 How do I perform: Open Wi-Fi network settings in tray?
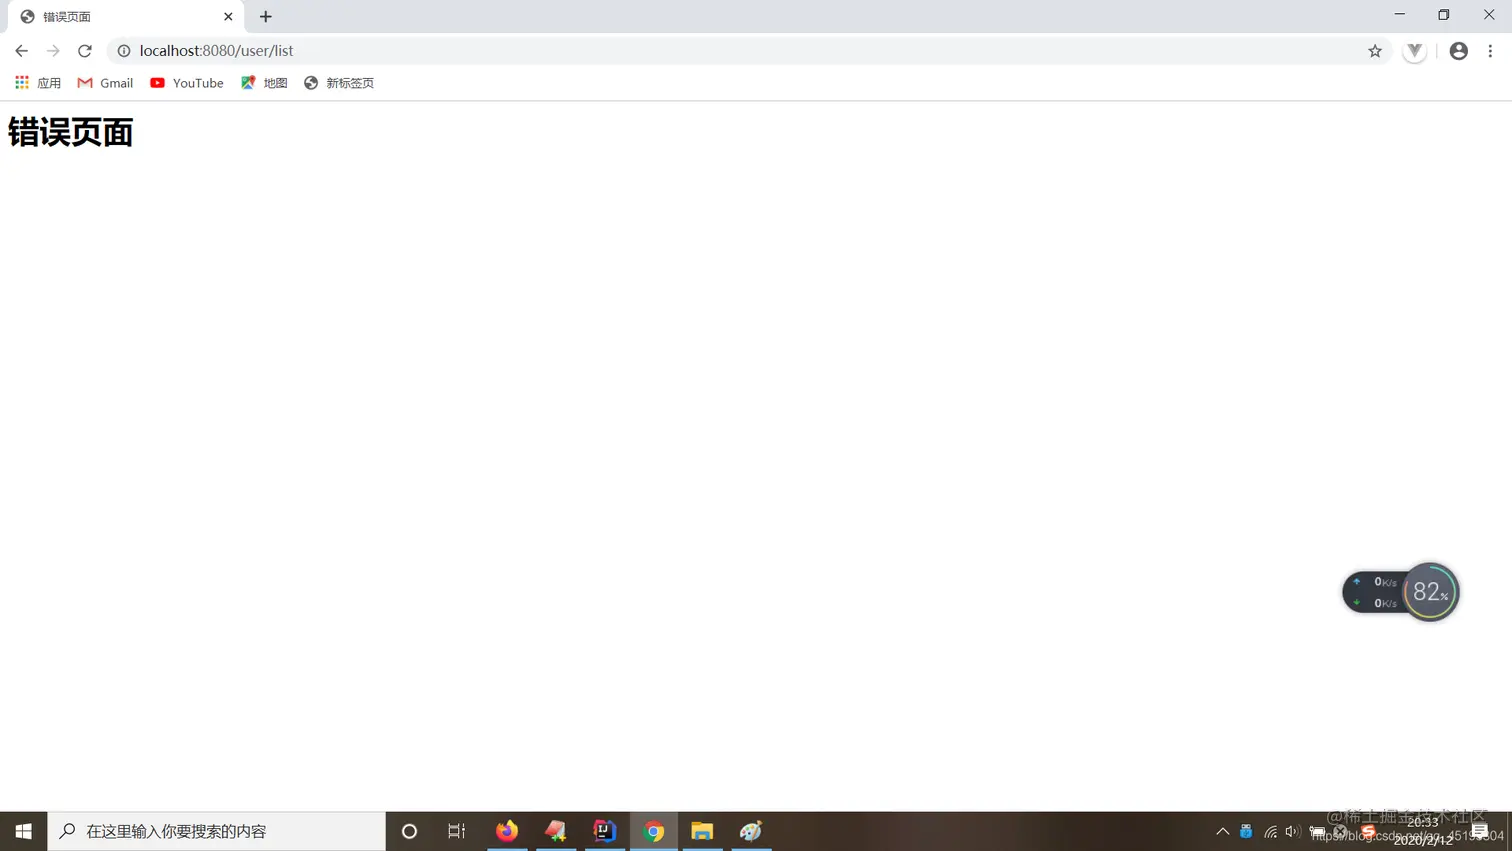coord(1270,831)
